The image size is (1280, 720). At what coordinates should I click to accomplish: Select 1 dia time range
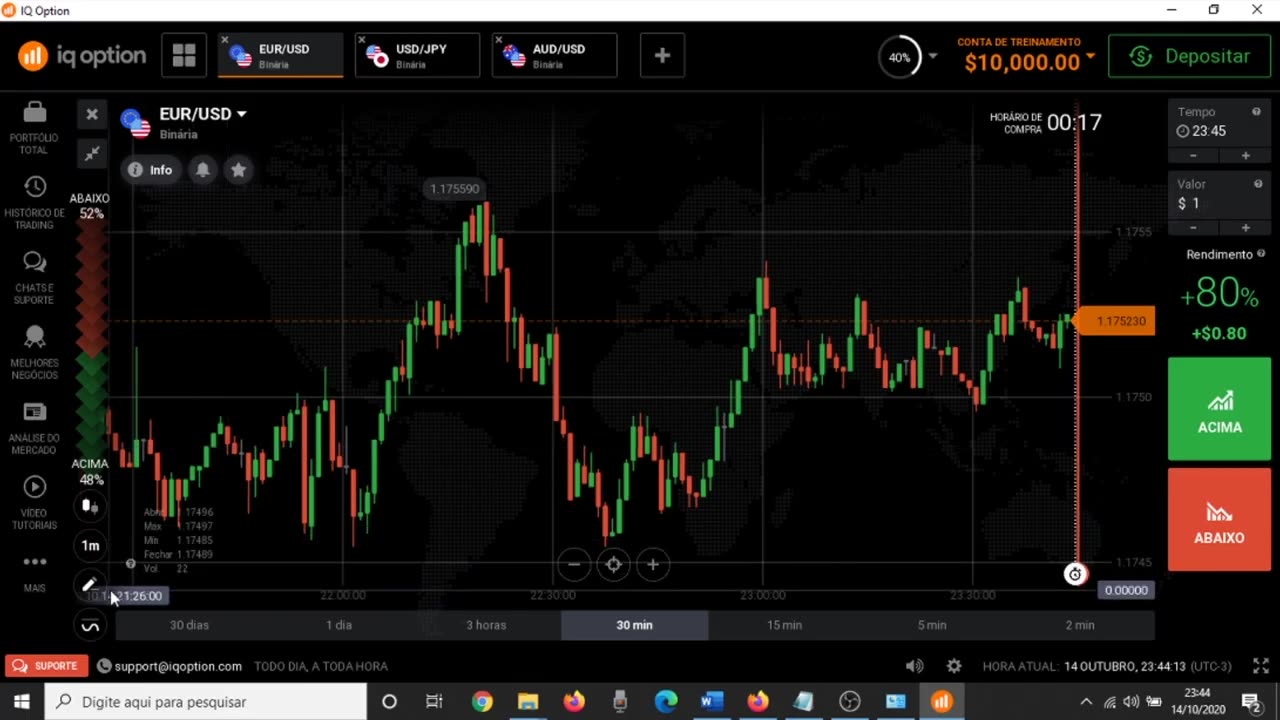[x=339, y=625]
